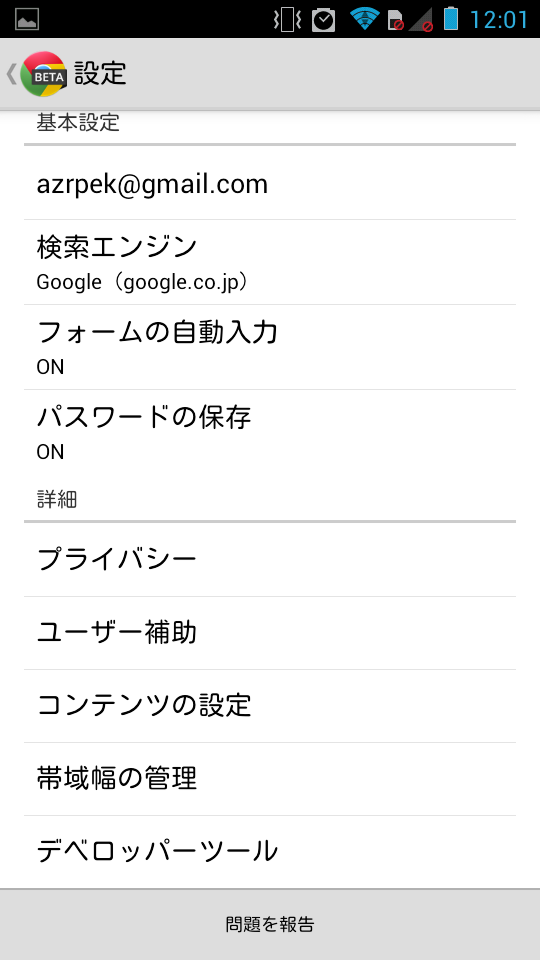Open デベロッパーツール developer tools
Screen dimensions: 540x960
pyautogui.click(x=270, y=852)
